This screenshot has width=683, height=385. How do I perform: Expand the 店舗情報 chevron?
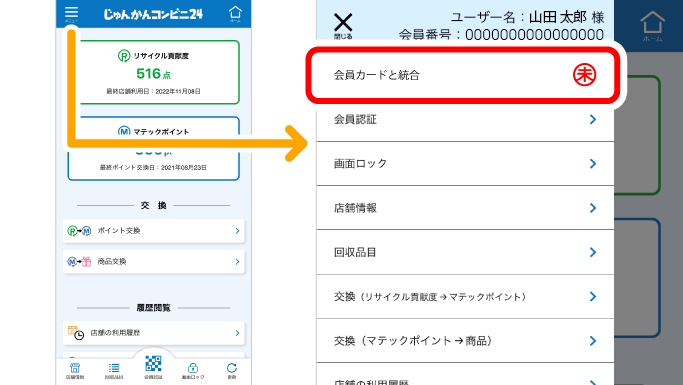[x=593, y=208]
